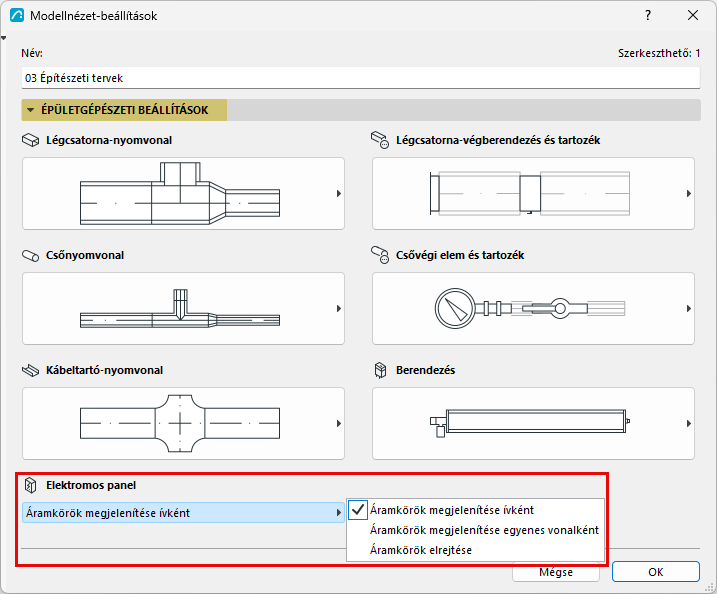This screenshot has width=717, height=594.
Task: Select Áramkörök megjelenítése egyenes vonalként
Action: point(476,530)
